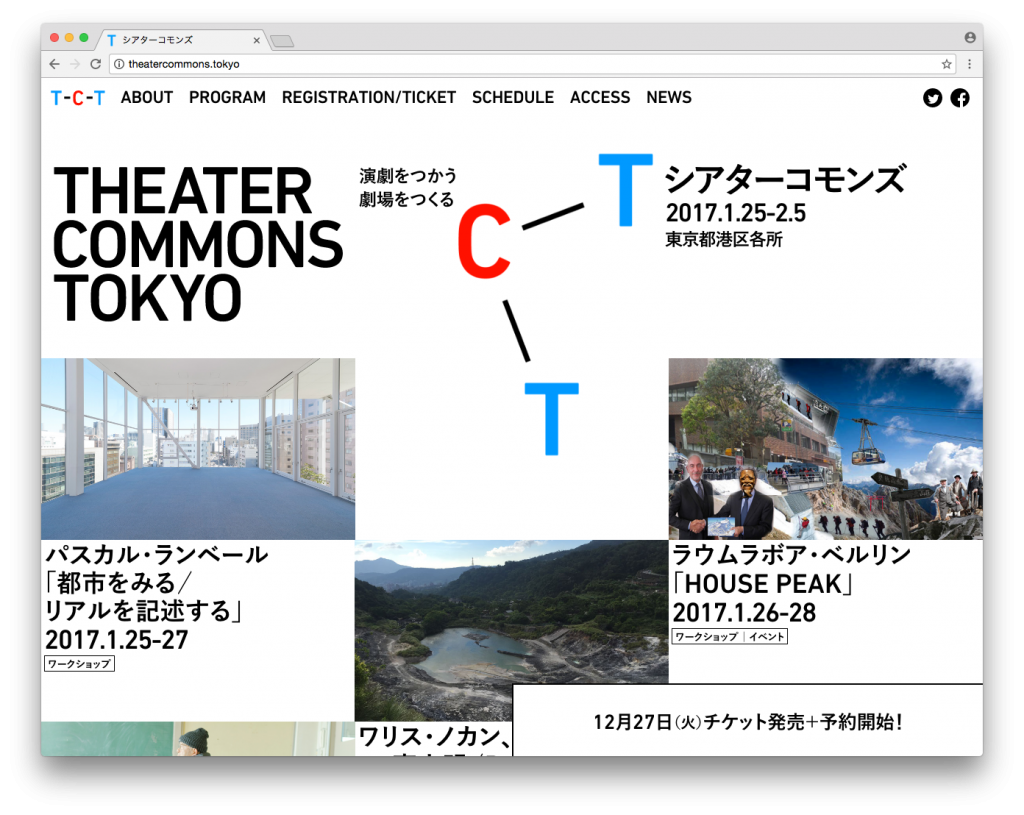Click the 12月27日 ticket sales announcement banner
Image resolution: width=1024 pixels, height=815 pixels.
pos(747,721)
